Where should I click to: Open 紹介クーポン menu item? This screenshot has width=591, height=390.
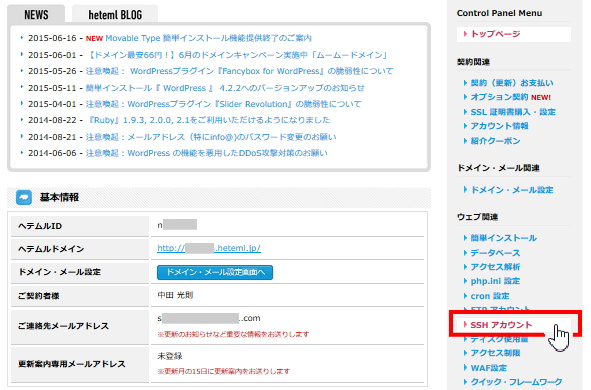495,141
